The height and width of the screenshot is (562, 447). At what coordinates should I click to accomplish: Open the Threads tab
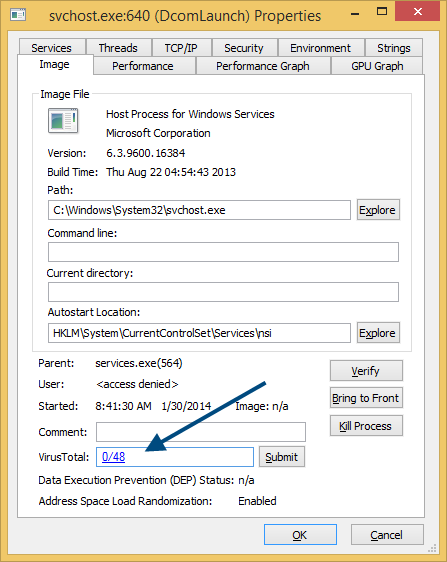tap(118, 48)
